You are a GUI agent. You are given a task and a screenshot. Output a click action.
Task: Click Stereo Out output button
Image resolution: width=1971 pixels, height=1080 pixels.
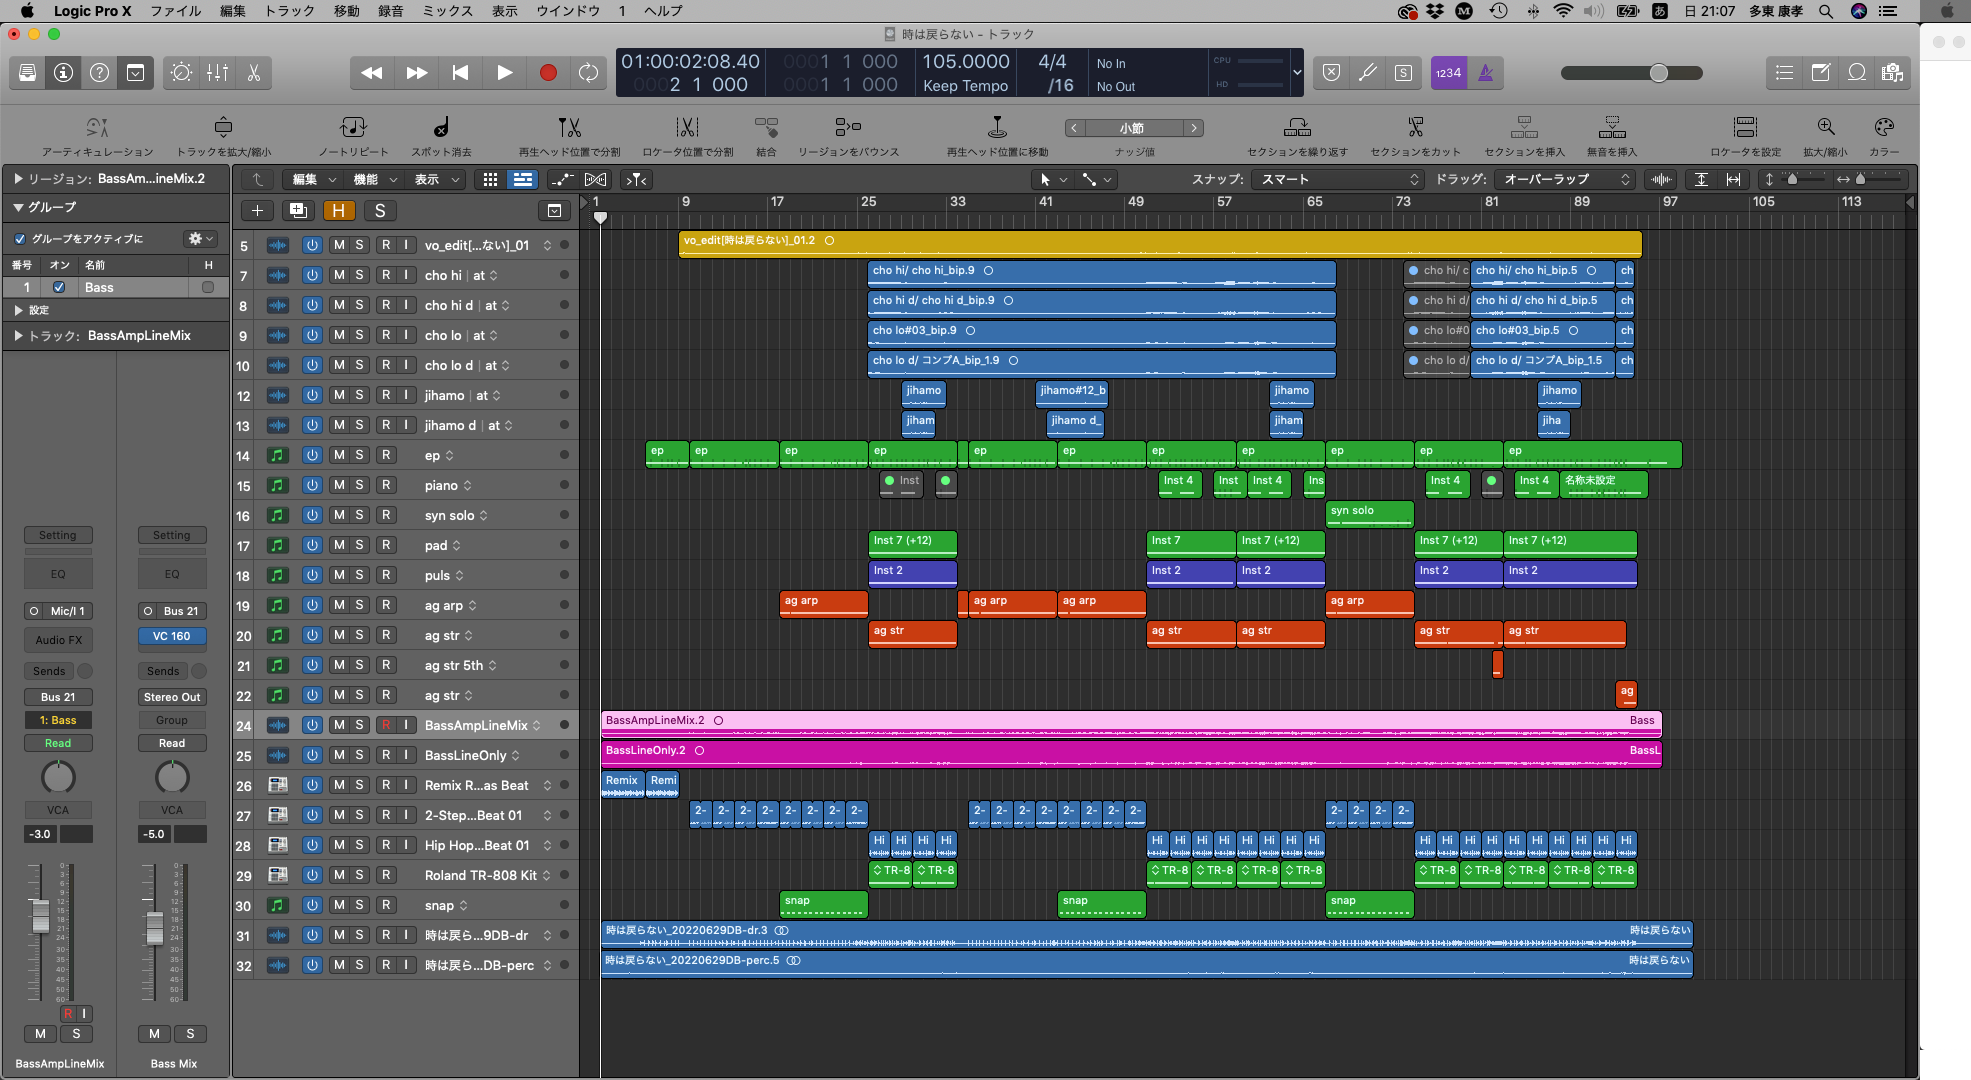pos(171,697)
